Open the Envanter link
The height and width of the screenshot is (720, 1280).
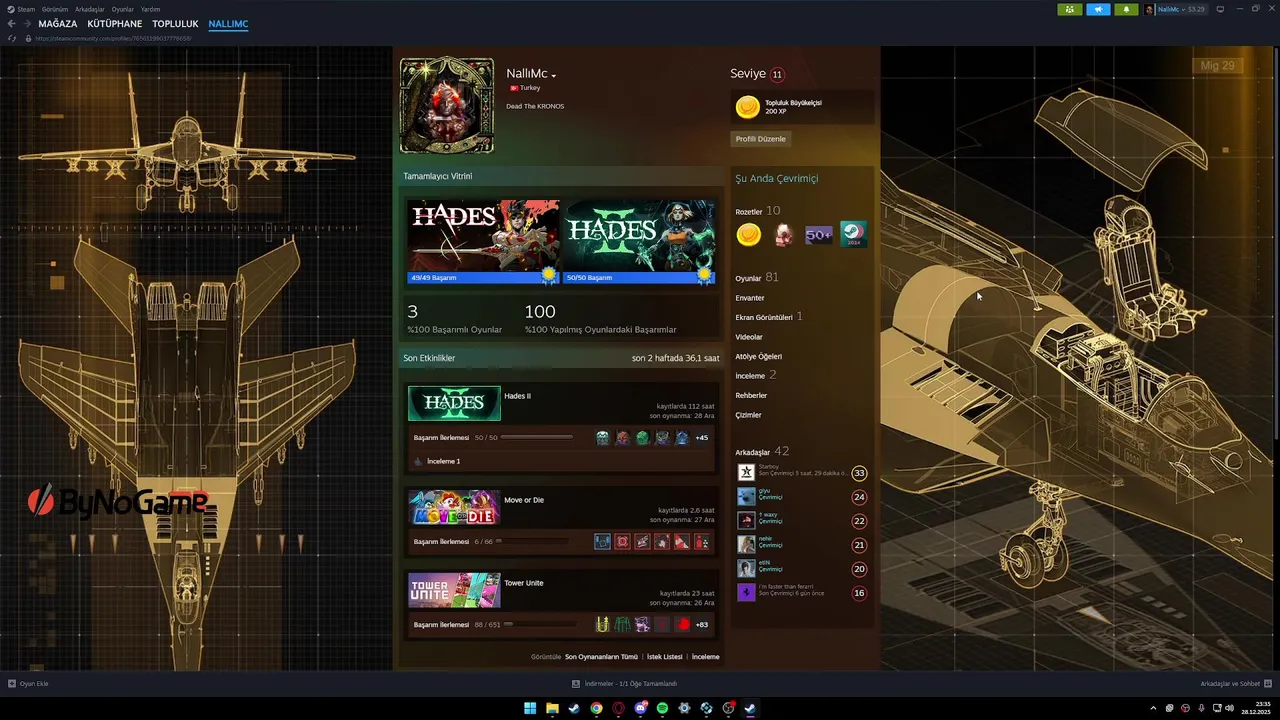point(750,298)
